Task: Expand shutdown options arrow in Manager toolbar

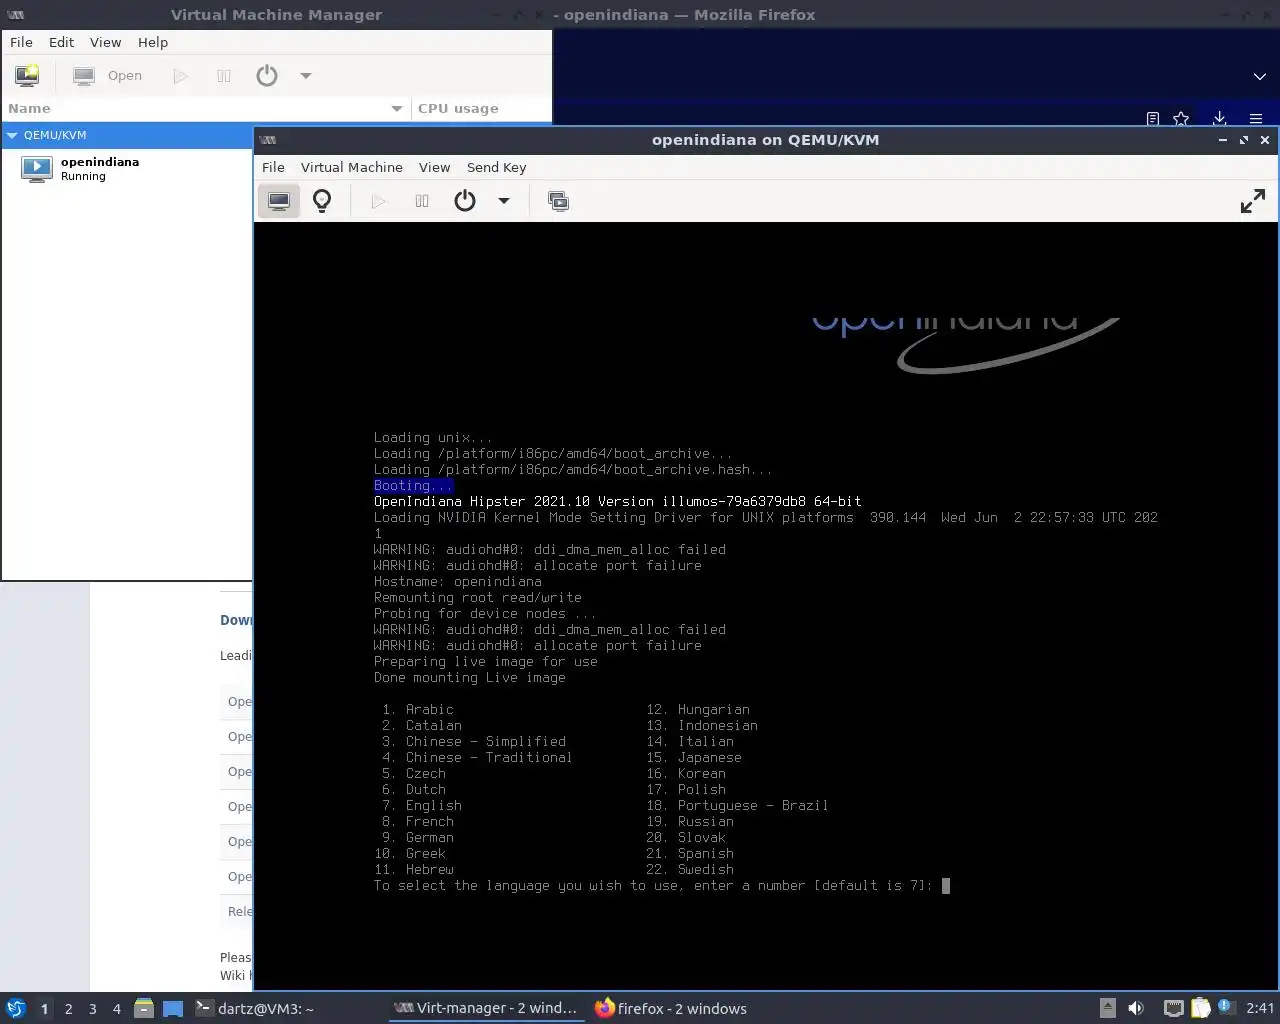Action: click(x=306, y=76)
